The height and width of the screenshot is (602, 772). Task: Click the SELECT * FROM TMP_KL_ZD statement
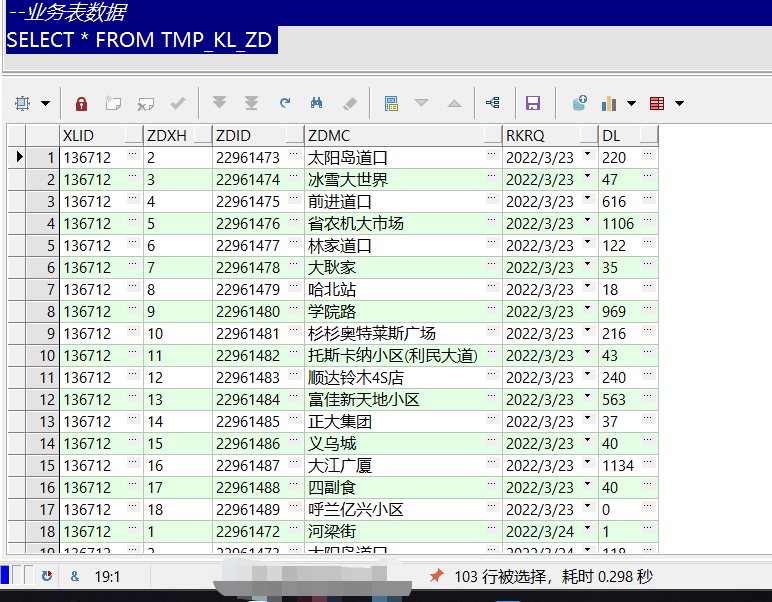point(139,40)
